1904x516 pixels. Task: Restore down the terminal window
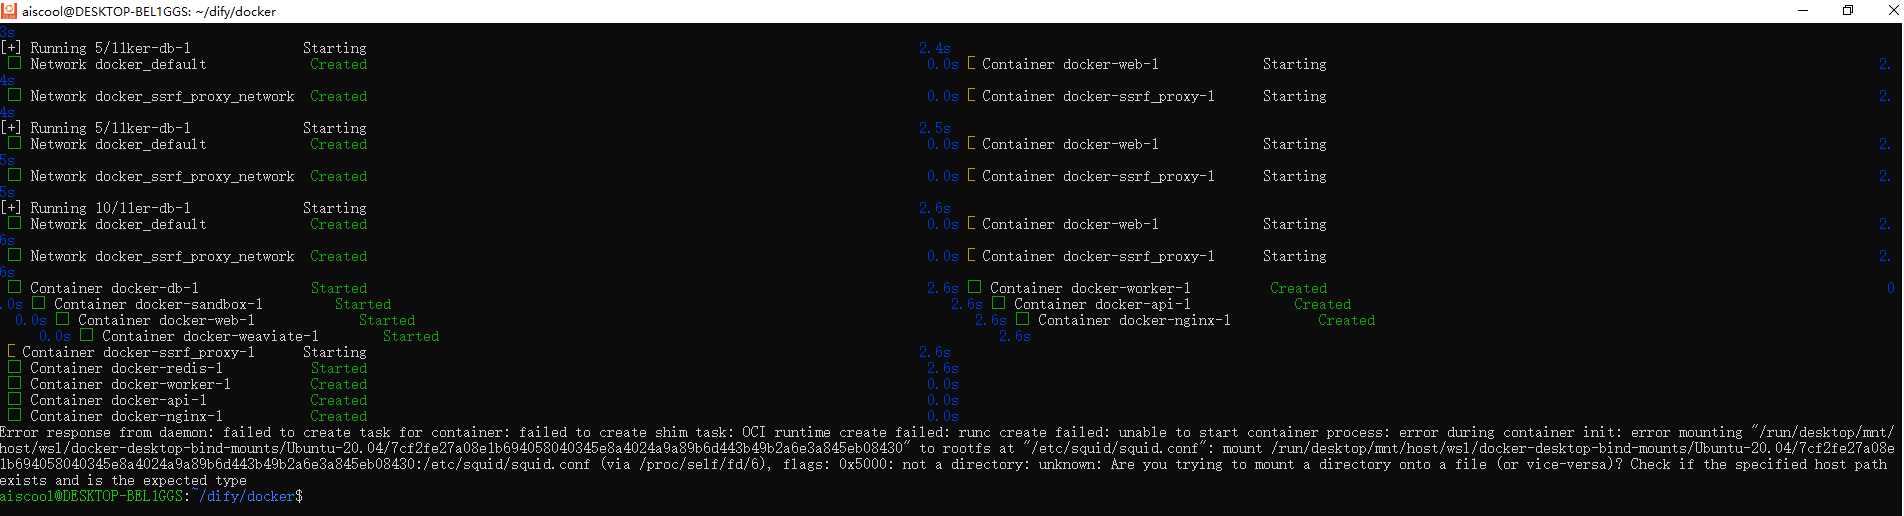coord(1847,11)
